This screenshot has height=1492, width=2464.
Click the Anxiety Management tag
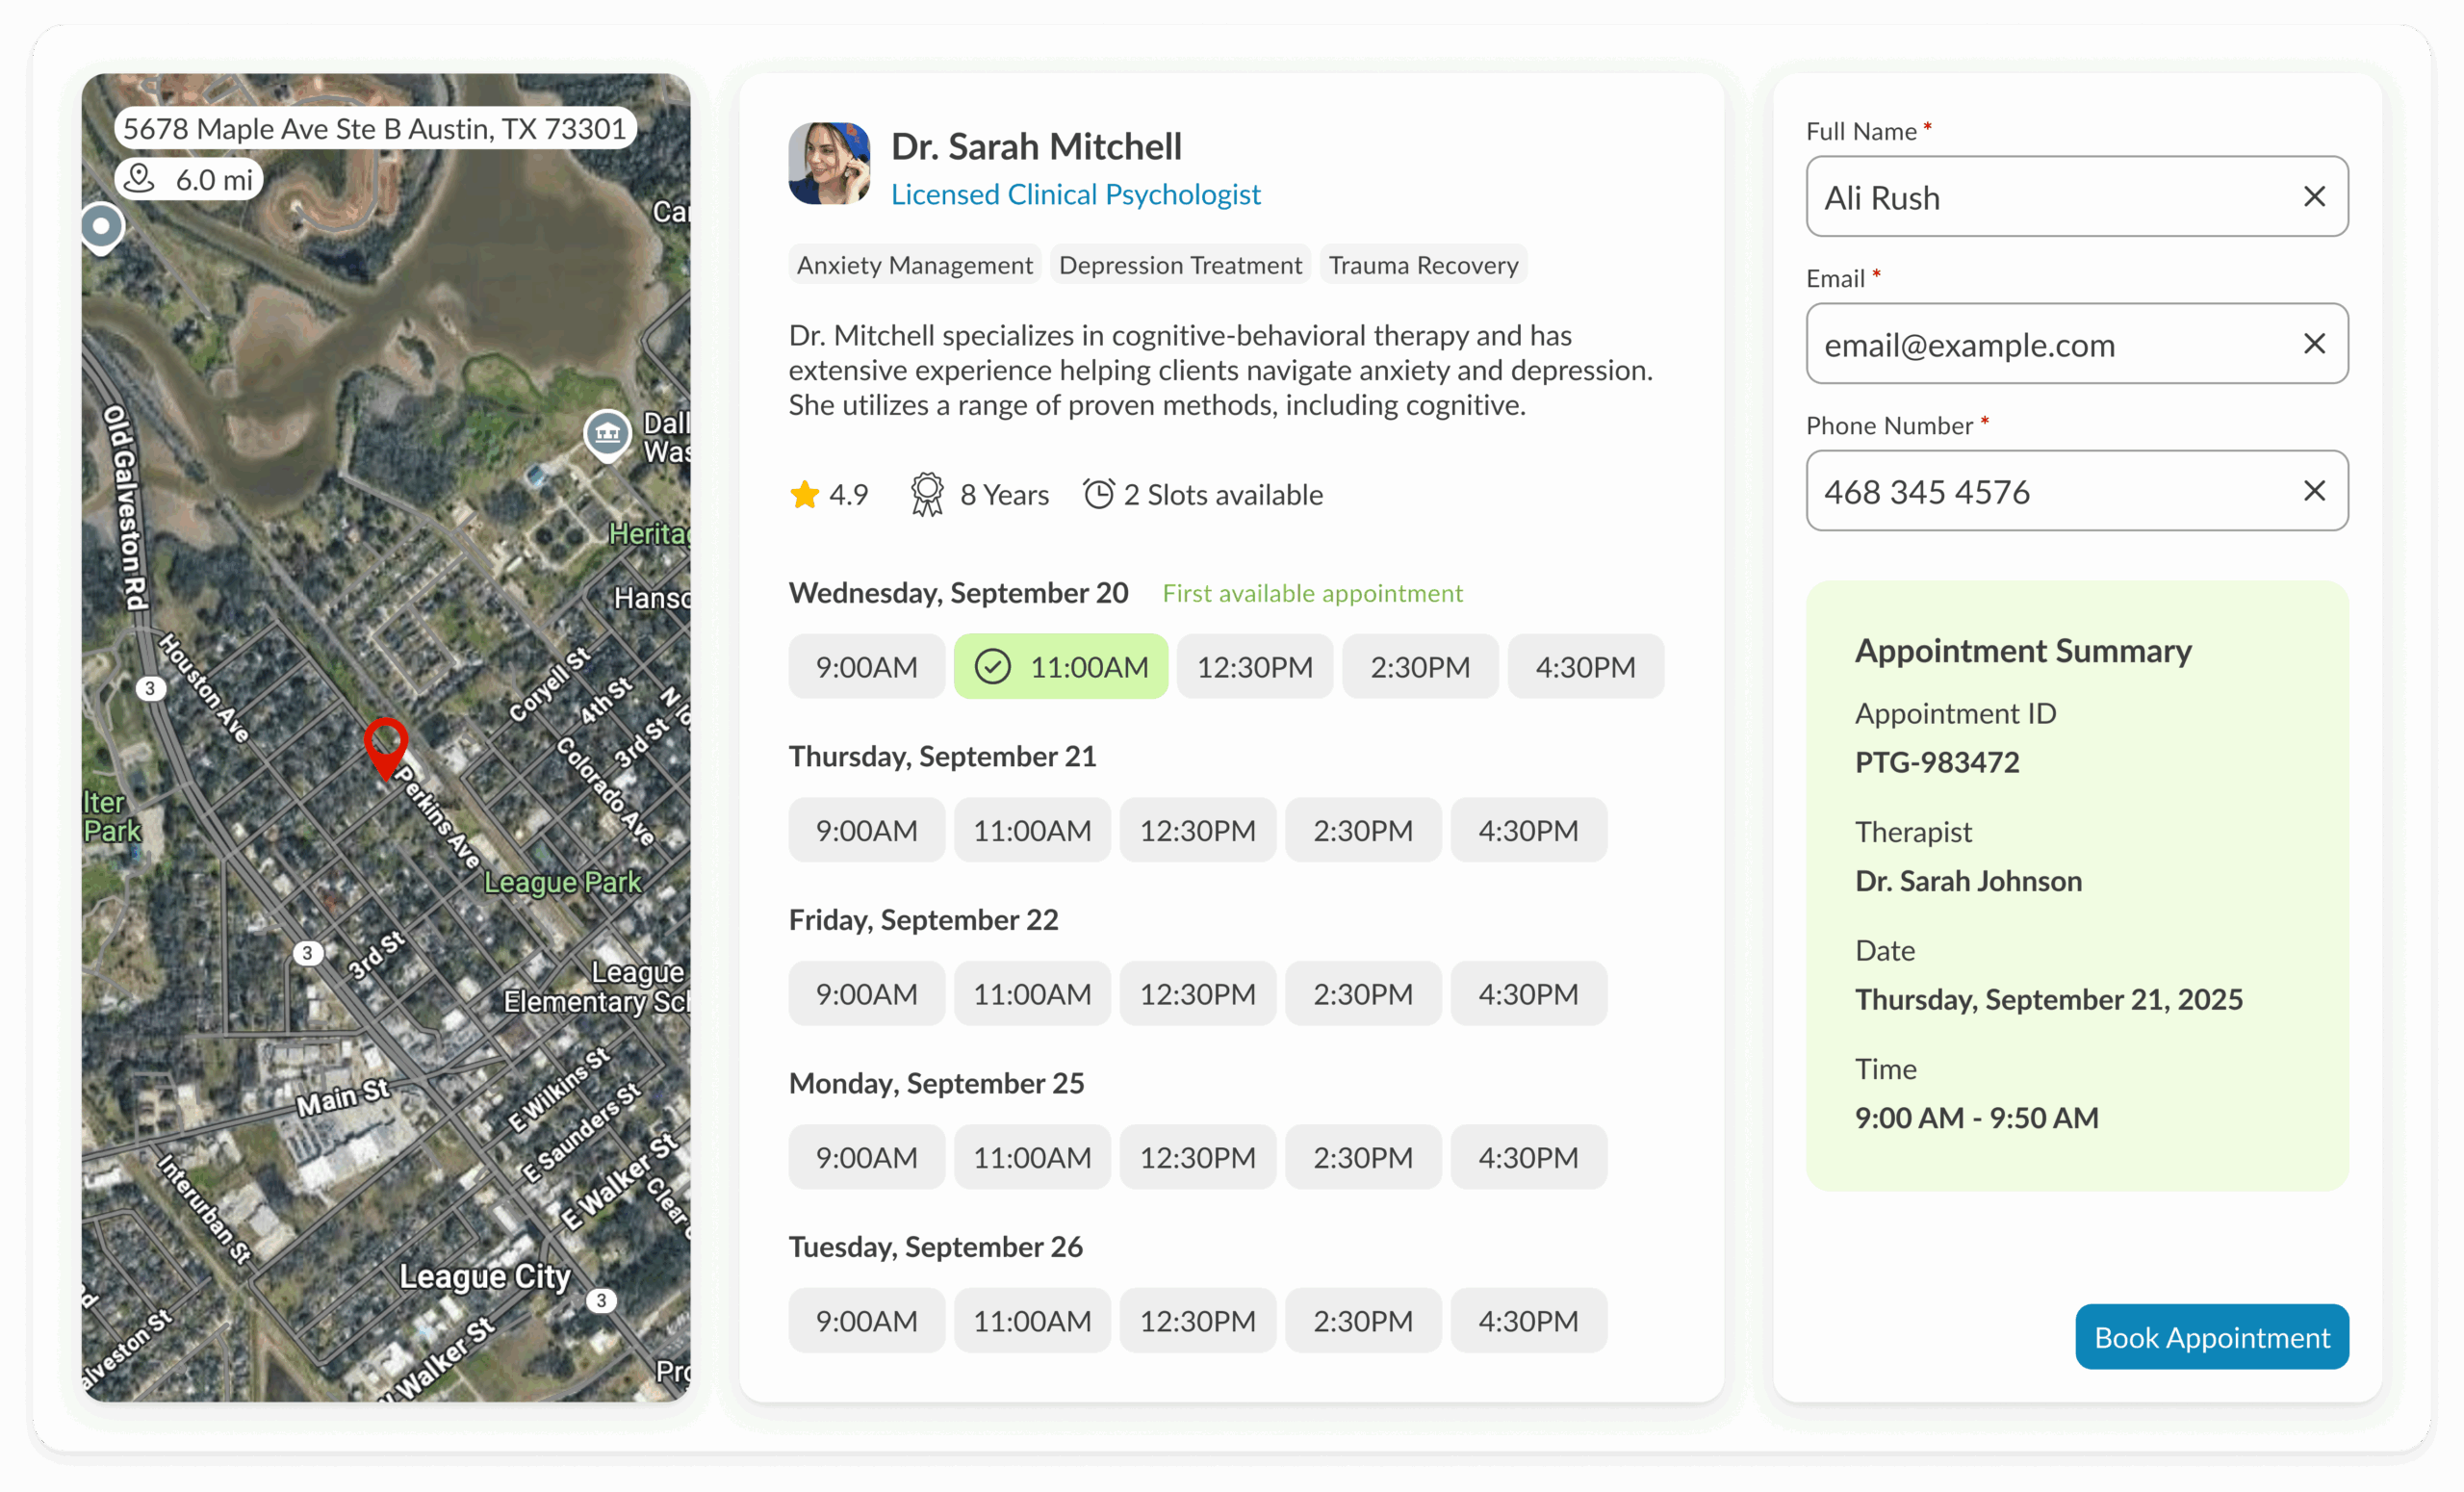coord(914,264)
